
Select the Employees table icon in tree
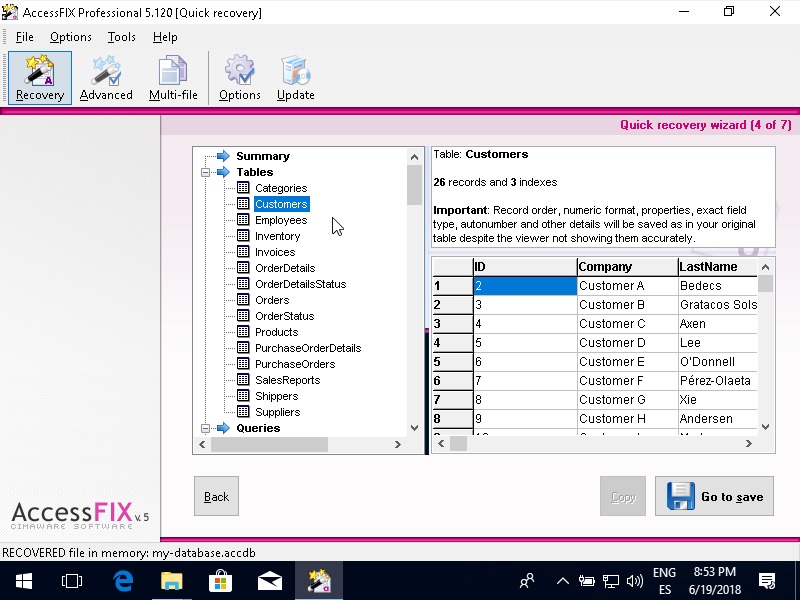(243, 220)
